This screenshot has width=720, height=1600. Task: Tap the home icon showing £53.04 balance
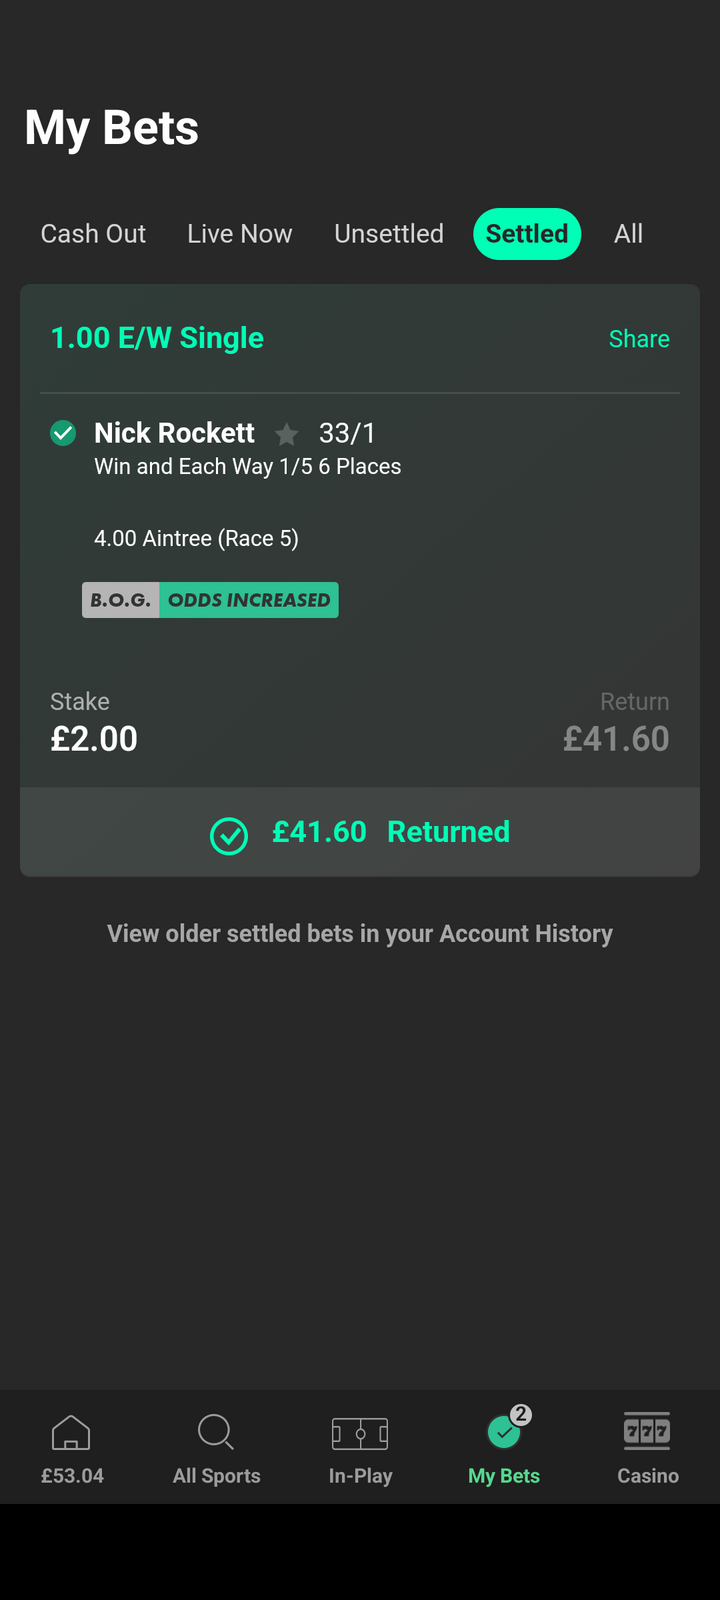71,1433
